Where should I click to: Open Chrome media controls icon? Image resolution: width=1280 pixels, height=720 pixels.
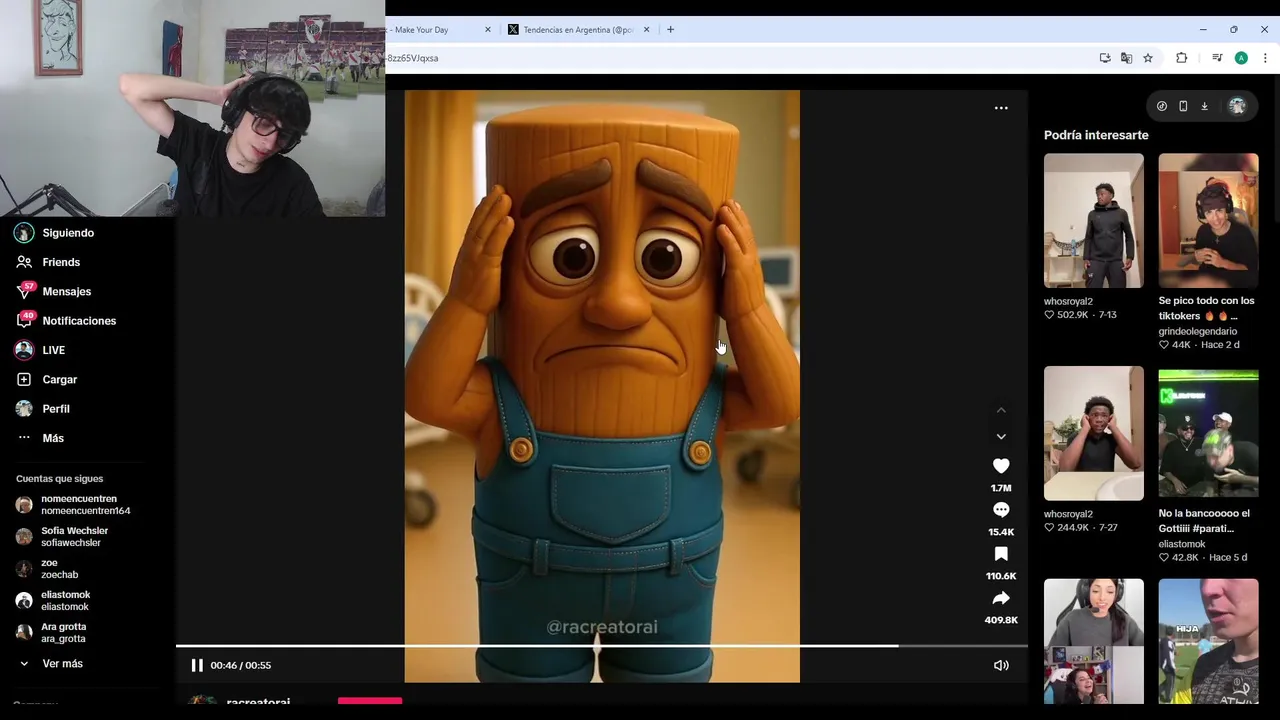point(1217,58)
